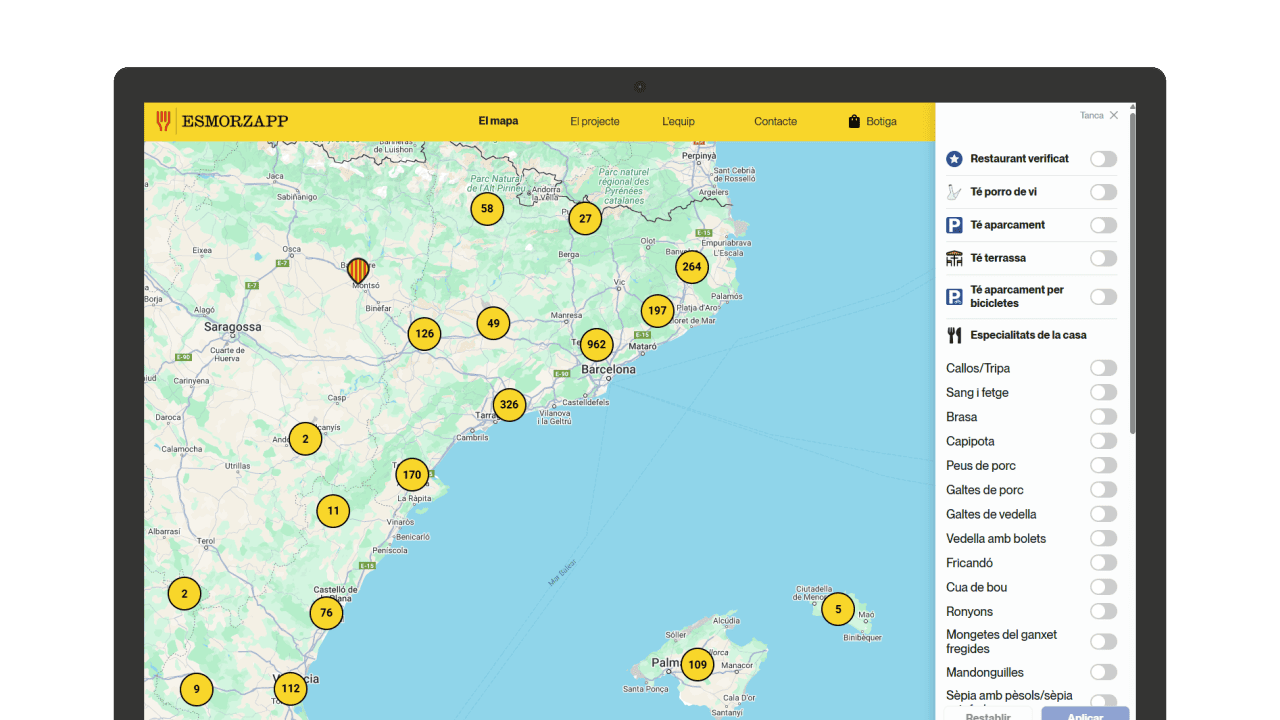Toggle the Sang i fetge switch
The width and height of the screenshot is (1280, 720).
(x=1104, y=393)
